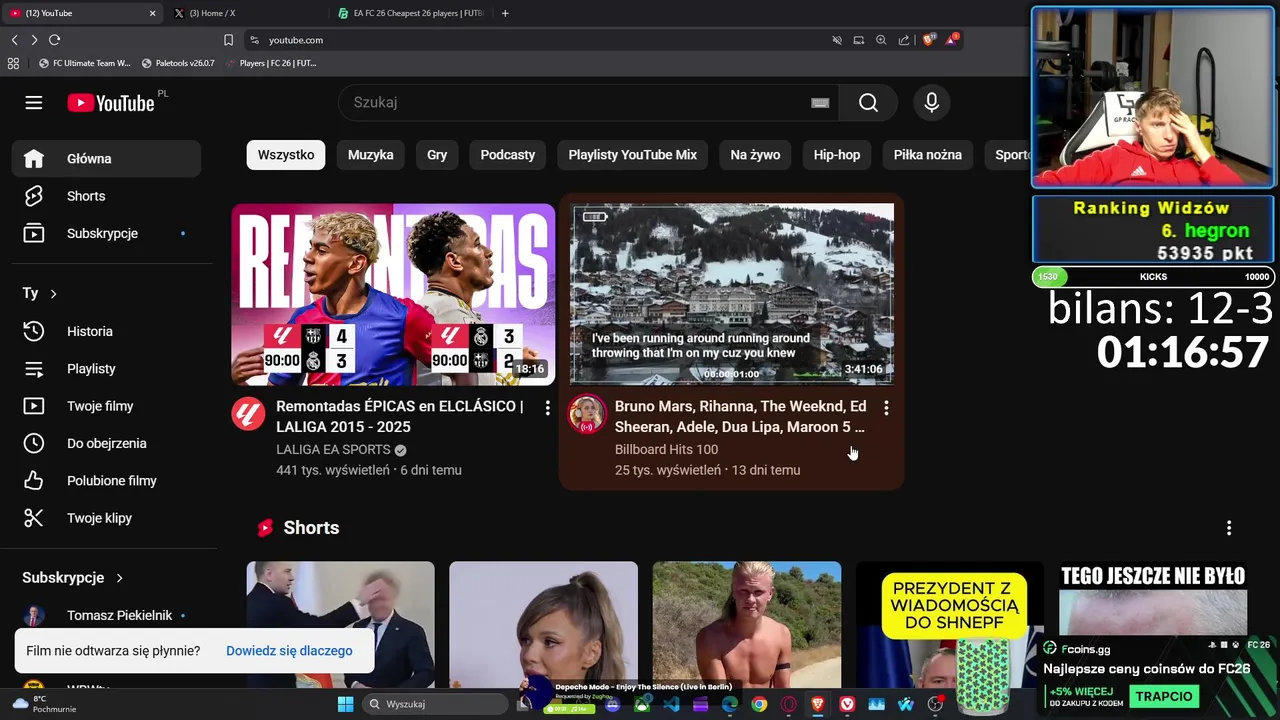Click the taskbar Wyszukaj search box
The image size is (1280, 720).
coord(434,704)
